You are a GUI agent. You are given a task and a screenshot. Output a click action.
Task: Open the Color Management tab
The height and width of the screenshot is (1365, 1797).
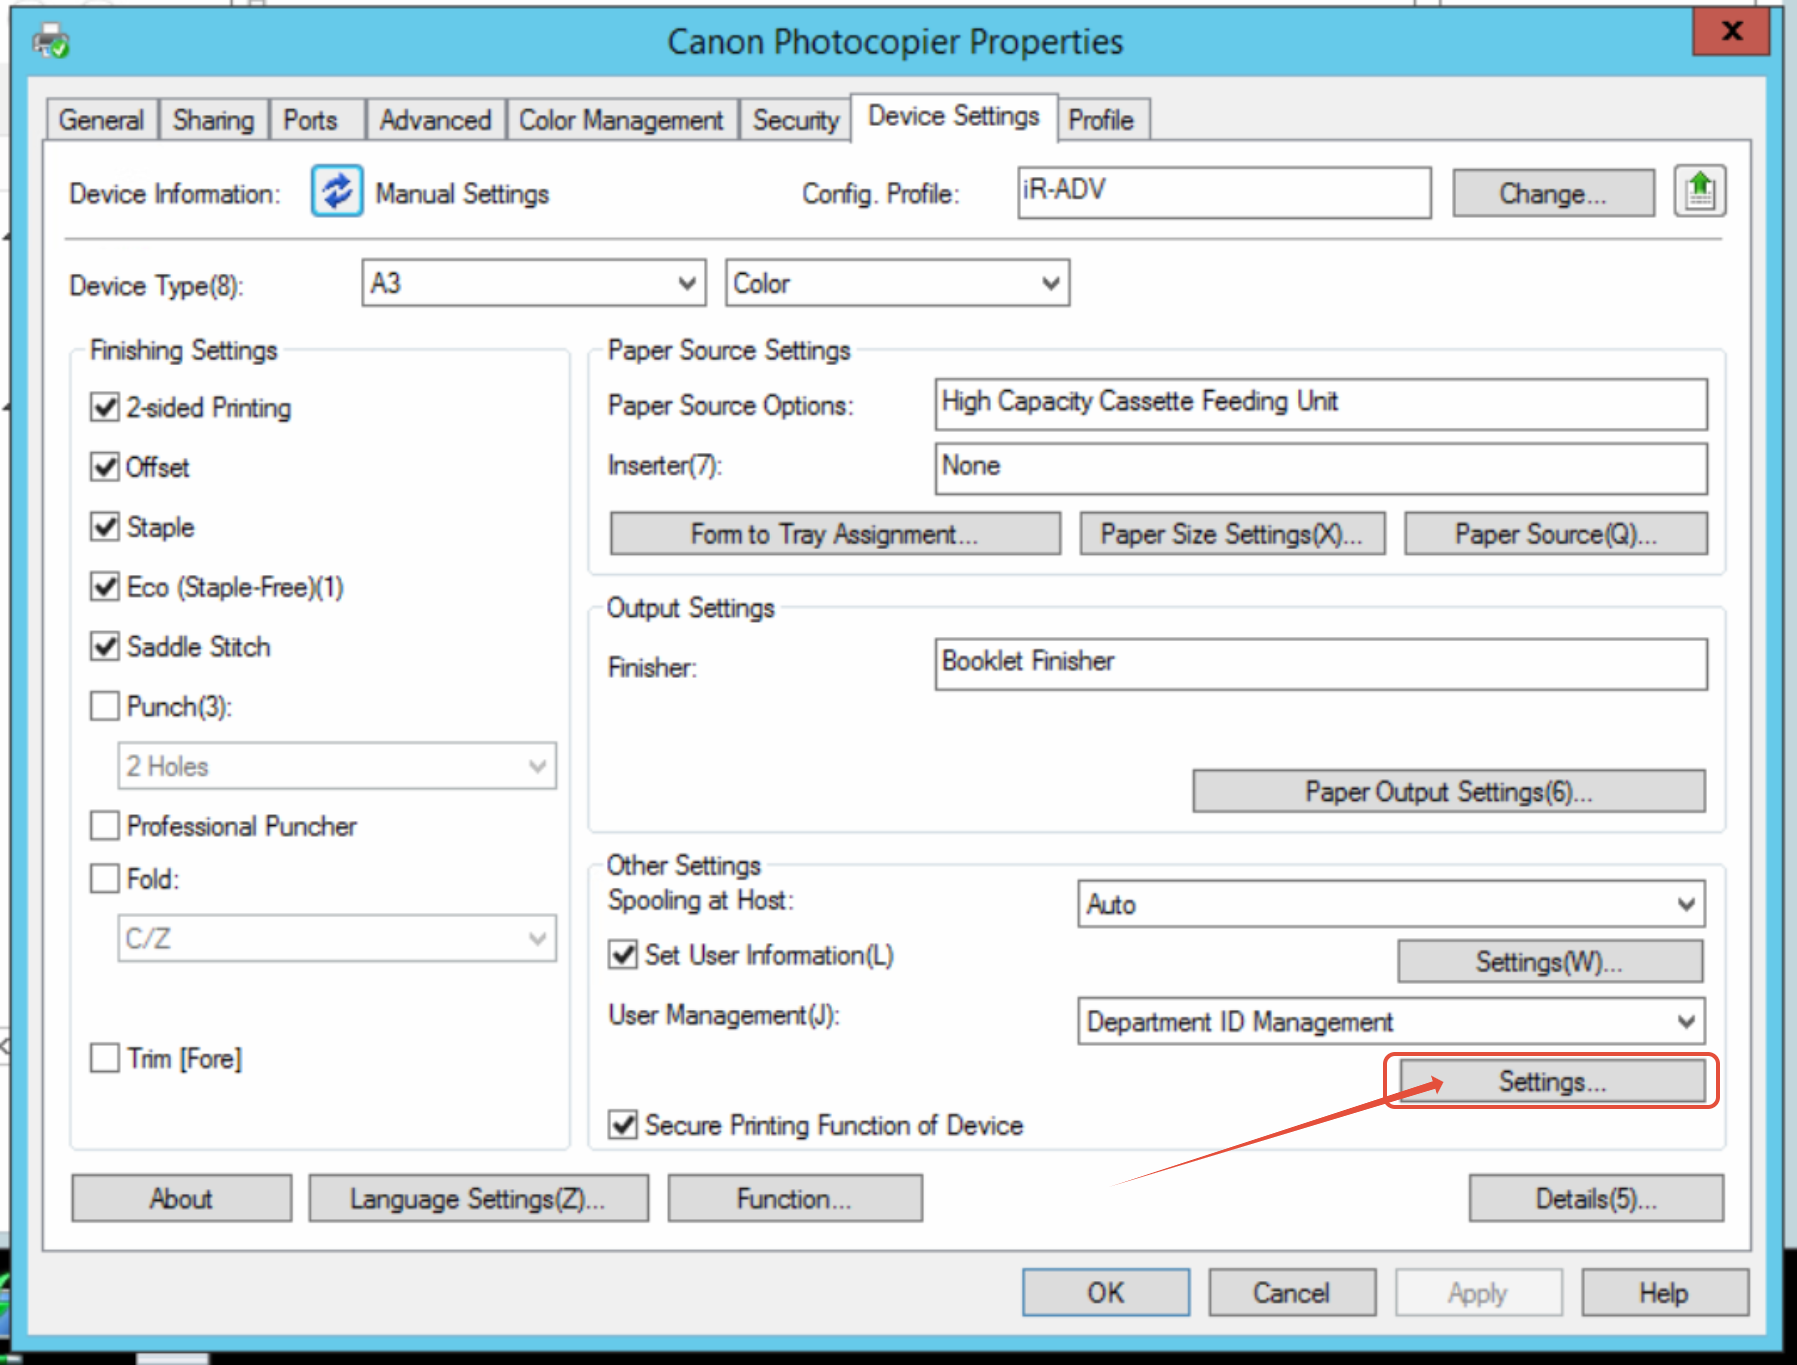point(621,120)
